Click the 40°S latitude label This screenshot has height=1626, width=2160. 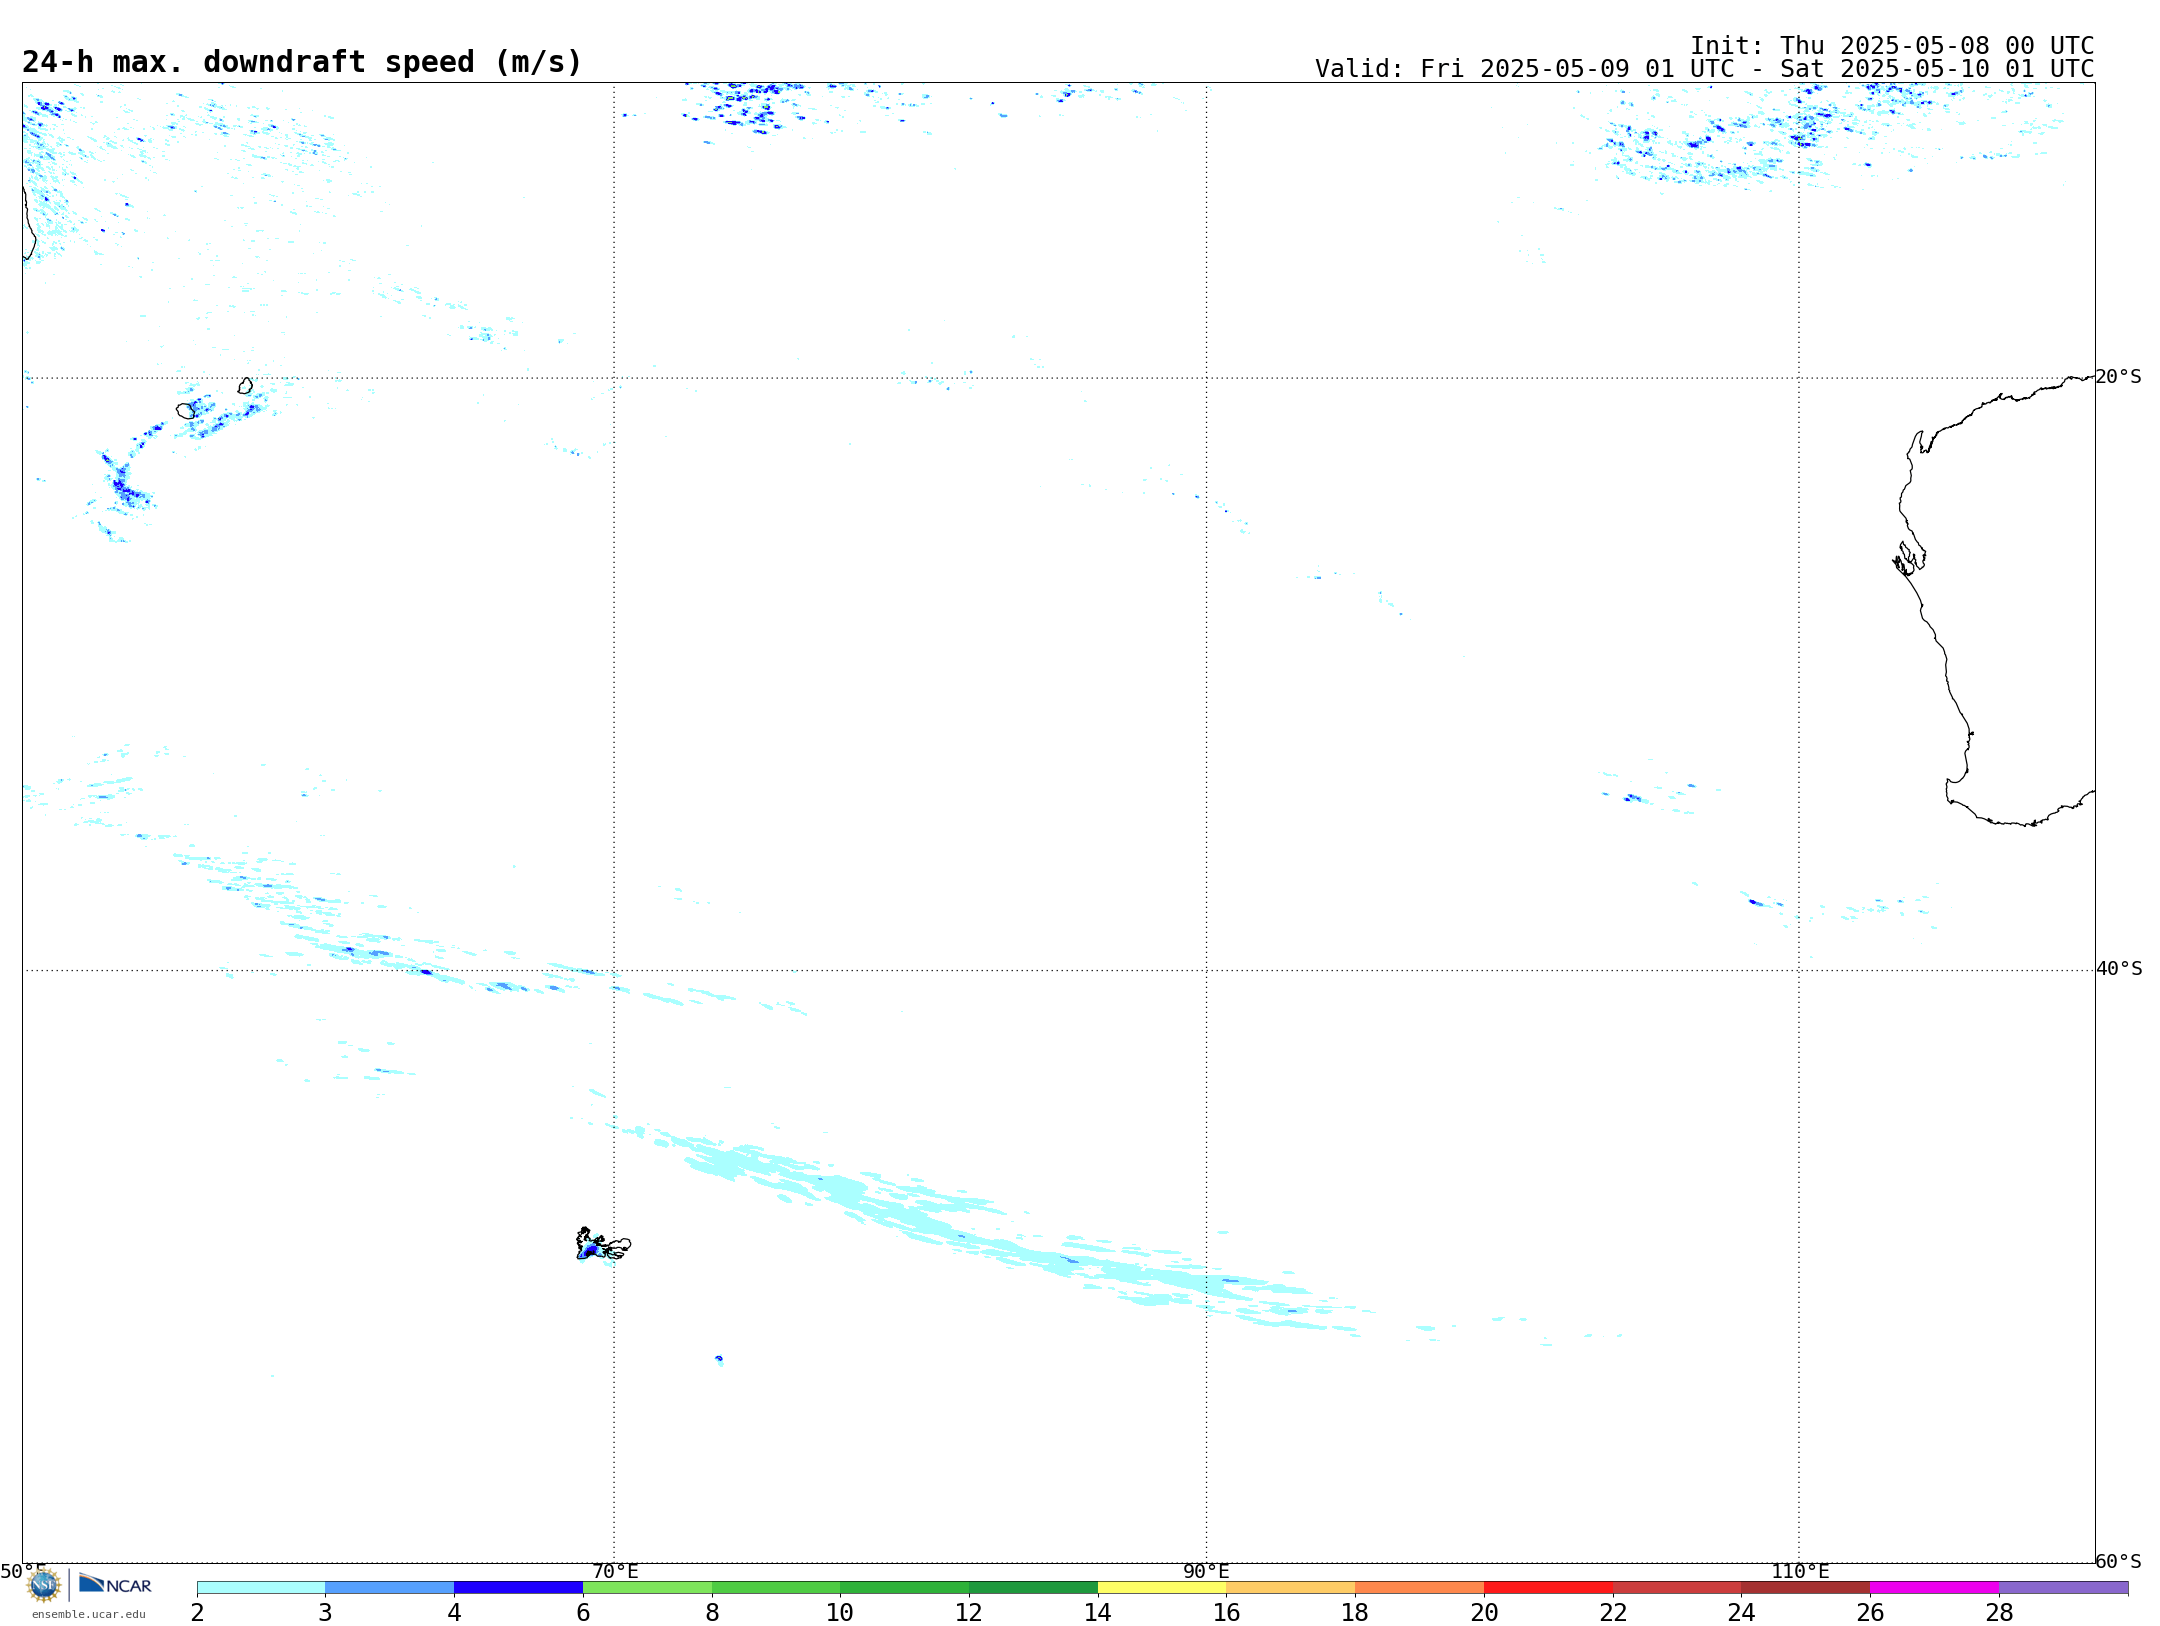click(x=2118, y=969)
